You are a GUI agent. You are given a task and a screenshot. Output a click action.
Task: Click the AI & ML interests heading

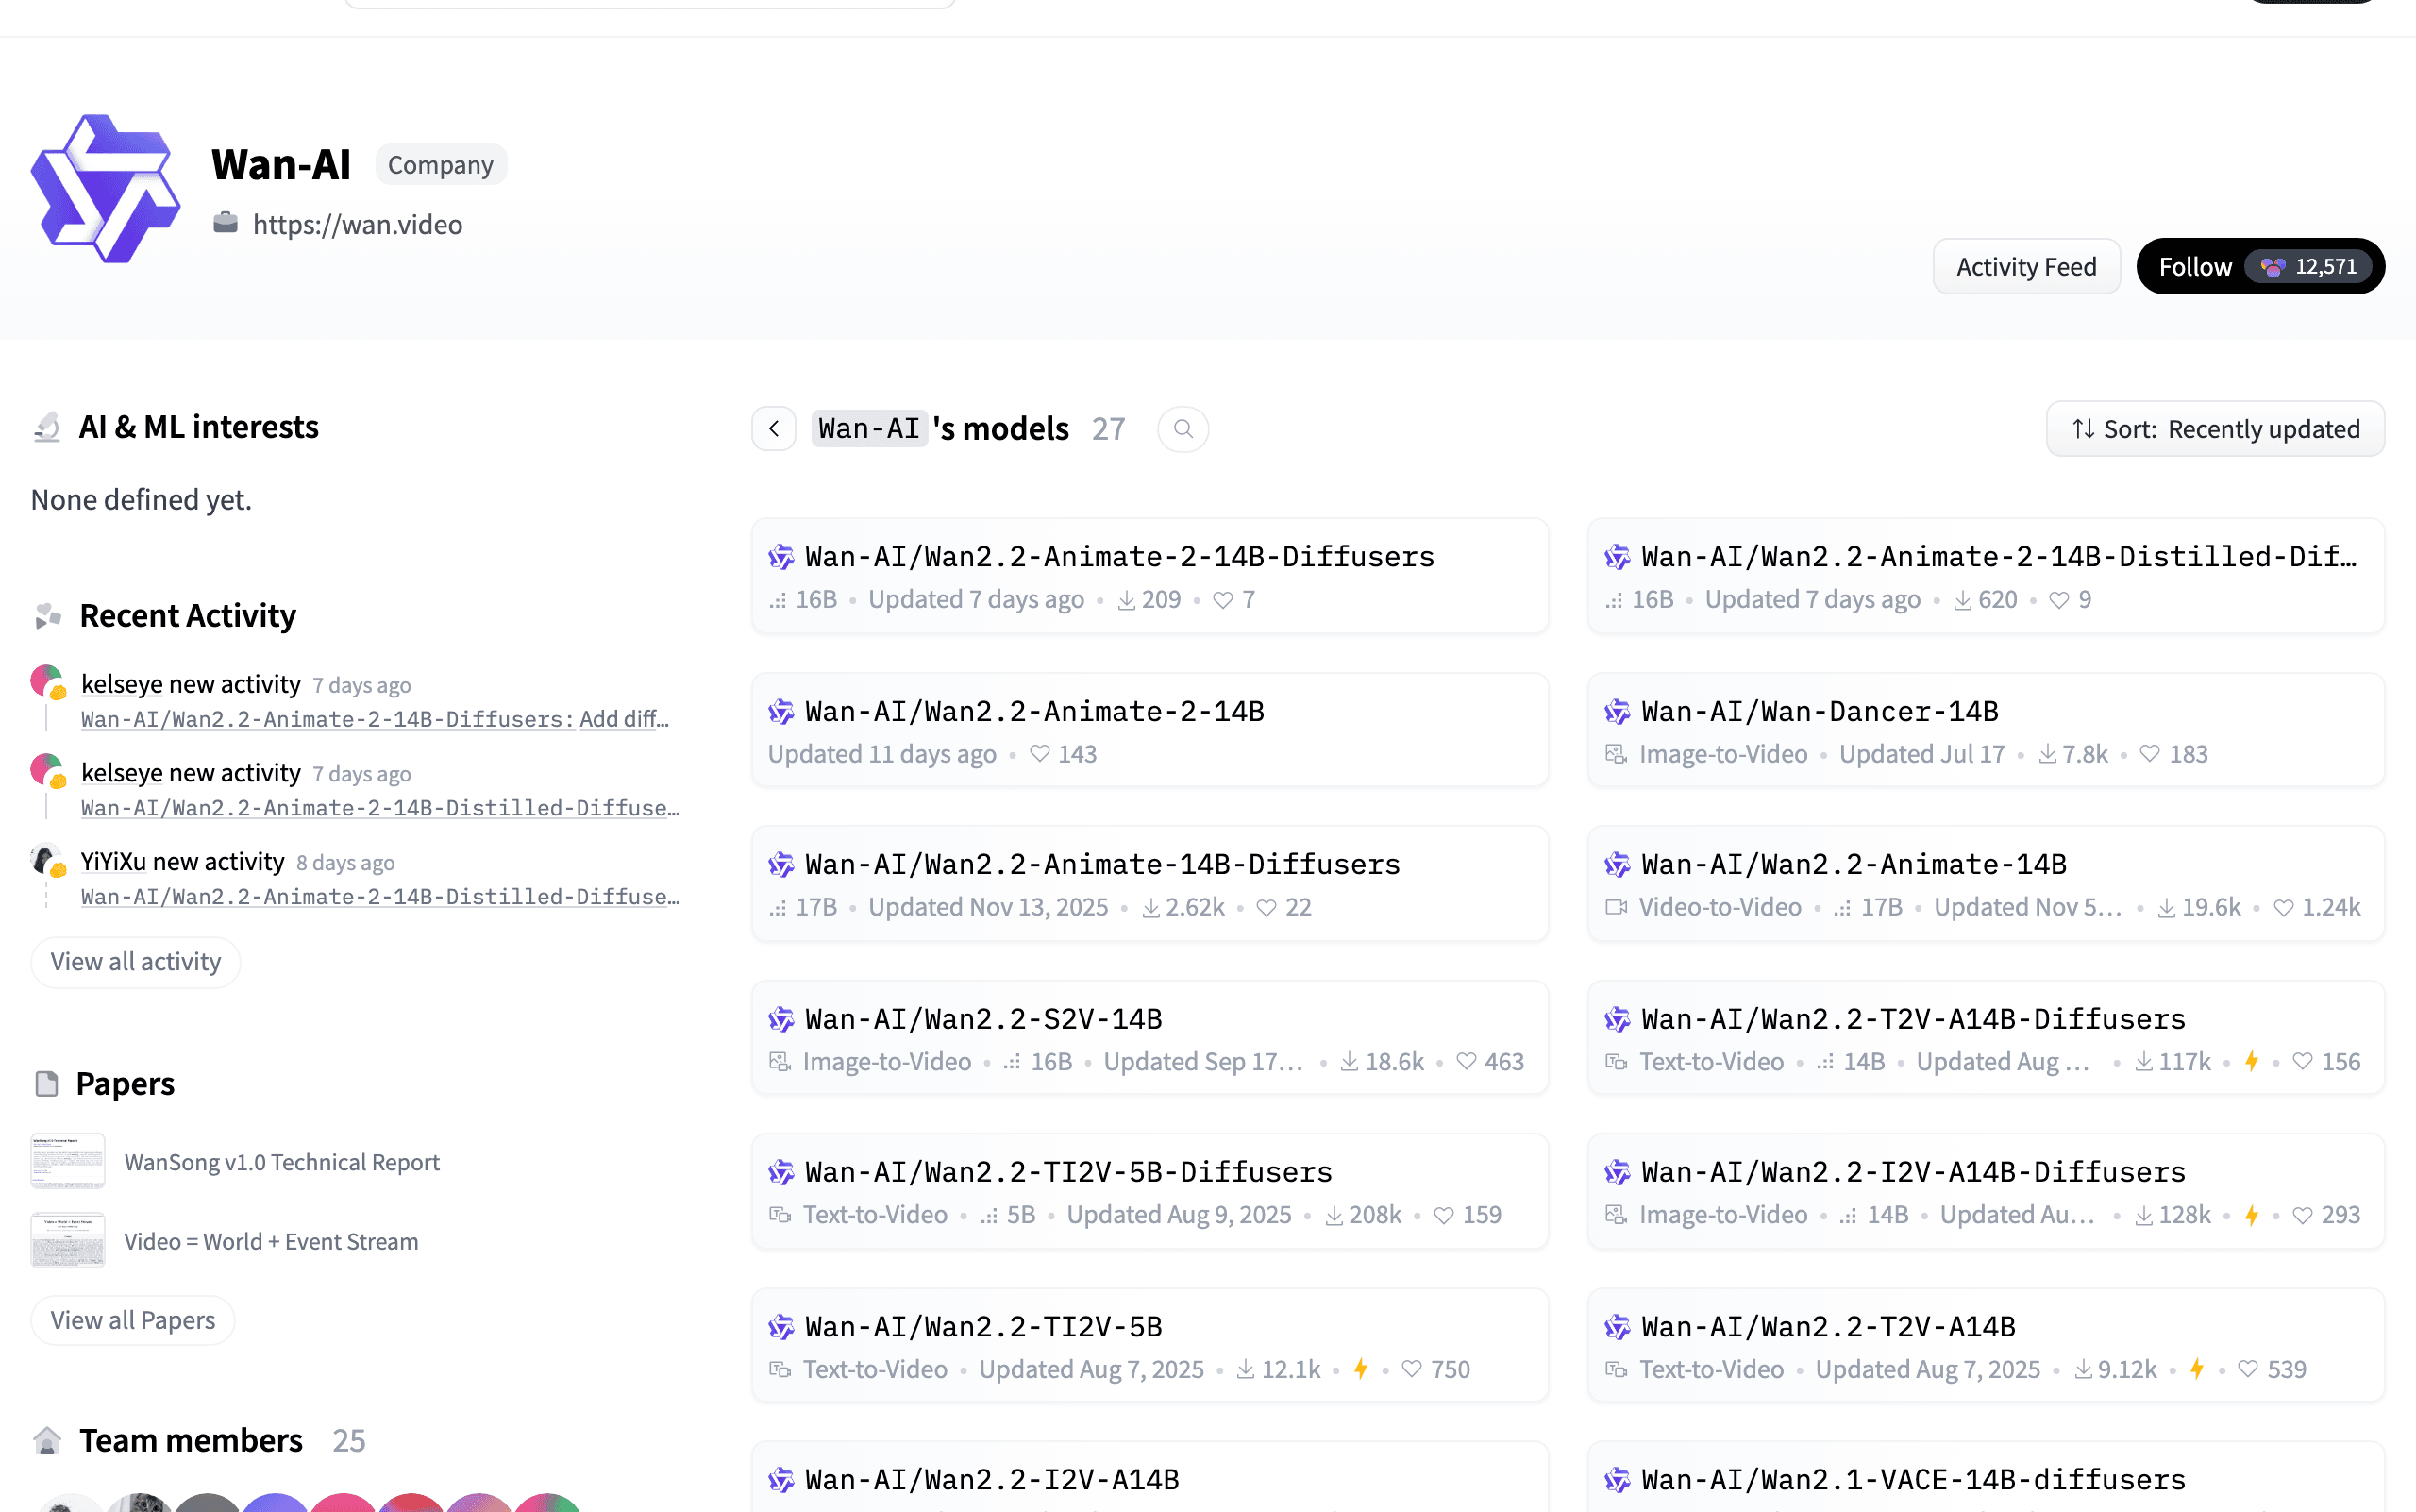point(199,427)
